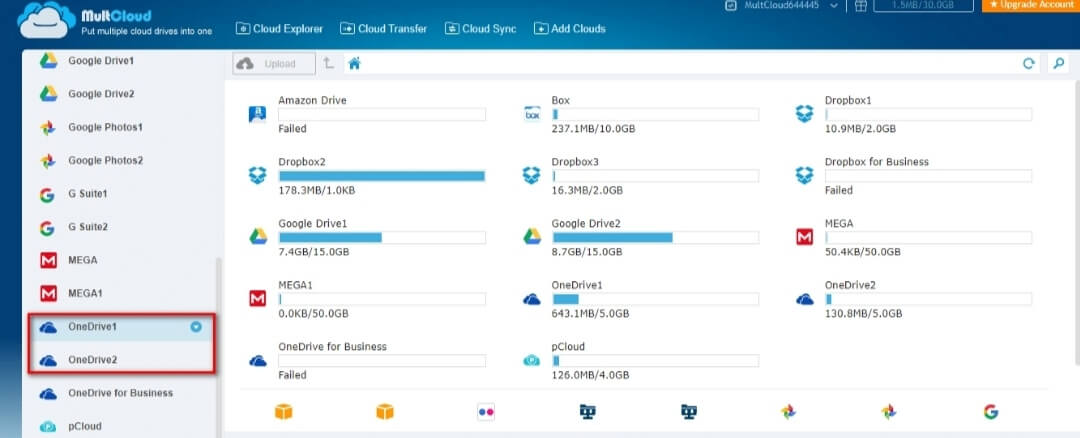
Task: Open the Dropbox3 icon in overview
Action: coord(531,176)
